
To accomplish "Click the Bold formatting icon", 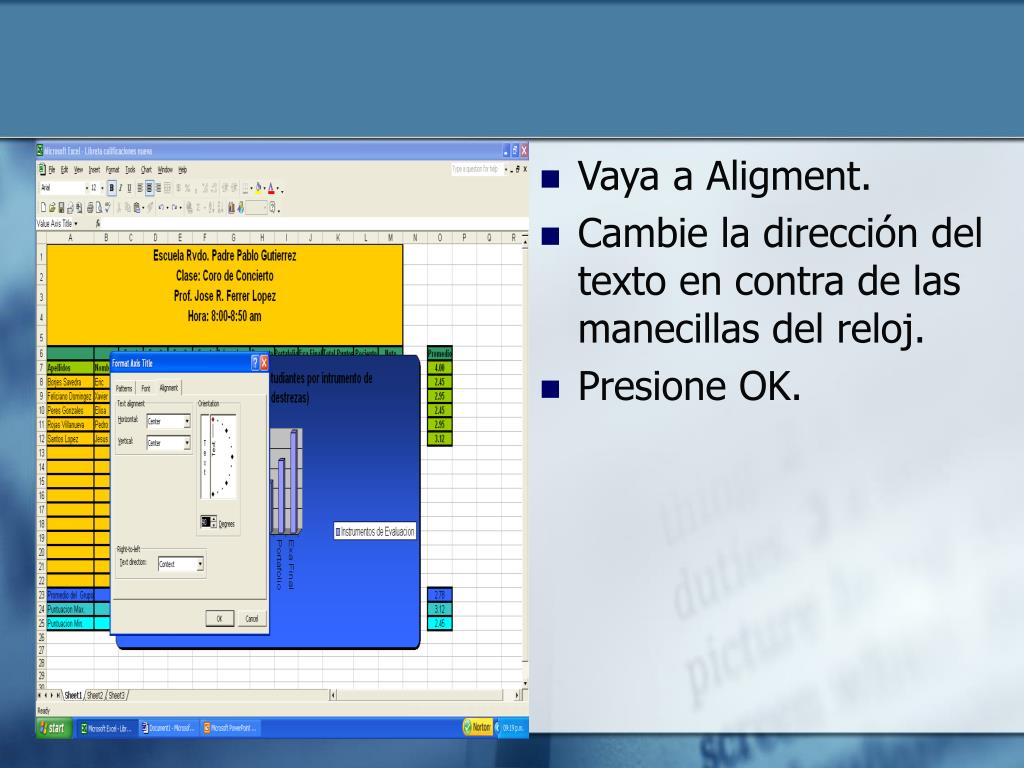I will [112, 188].
